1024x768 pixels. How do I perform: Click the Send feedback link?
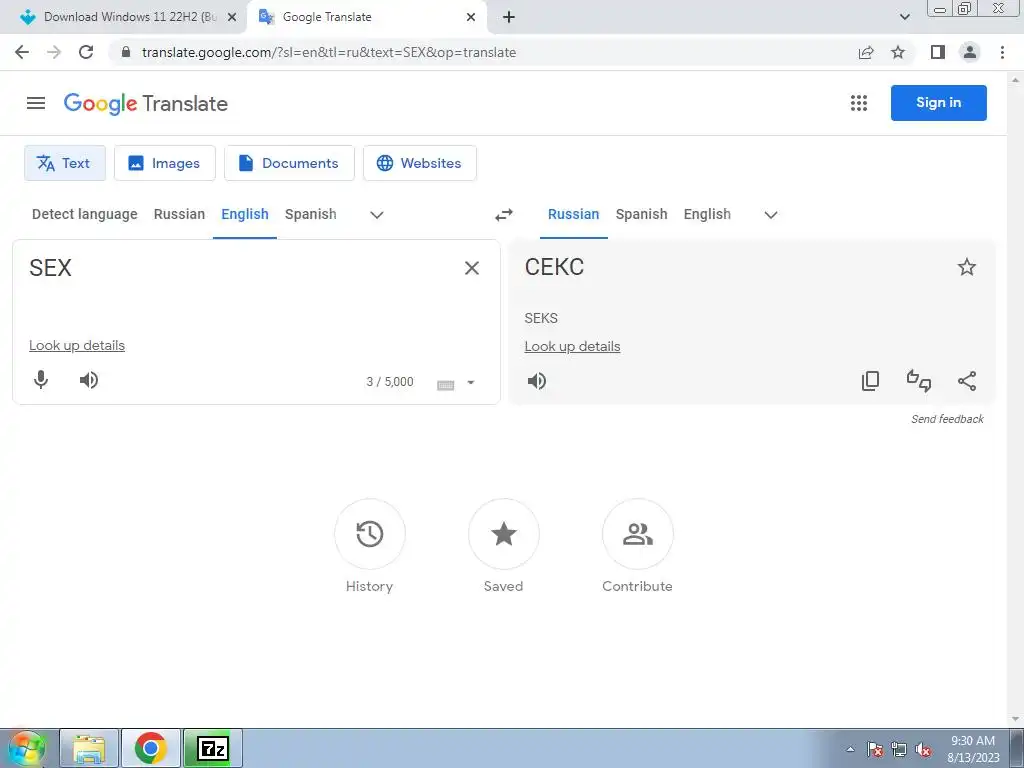pos(947,419)
